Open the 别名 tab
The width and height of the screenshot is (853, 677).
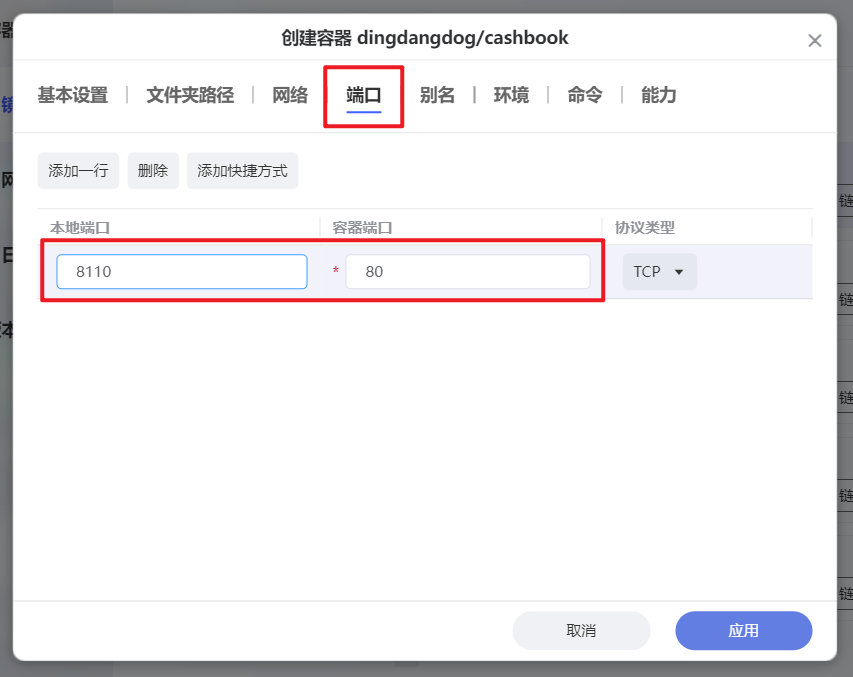(437, 95)
